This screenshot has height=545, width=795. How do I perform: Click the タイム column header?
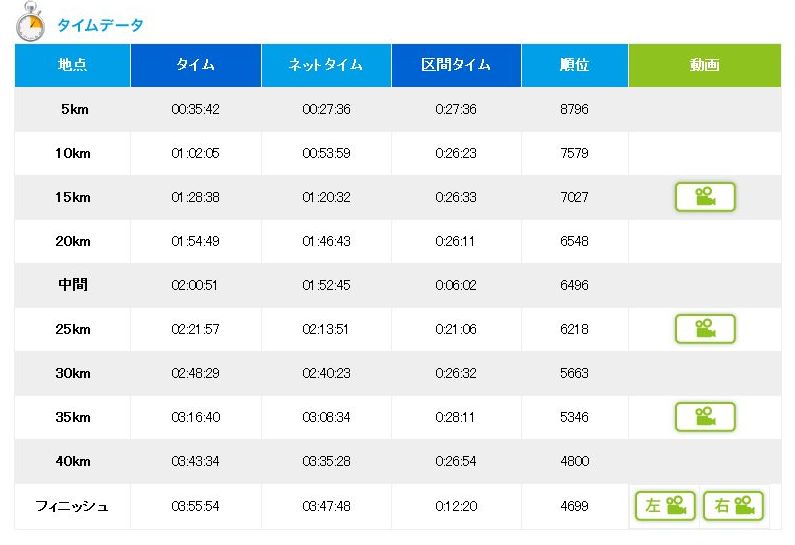point(195,66)
